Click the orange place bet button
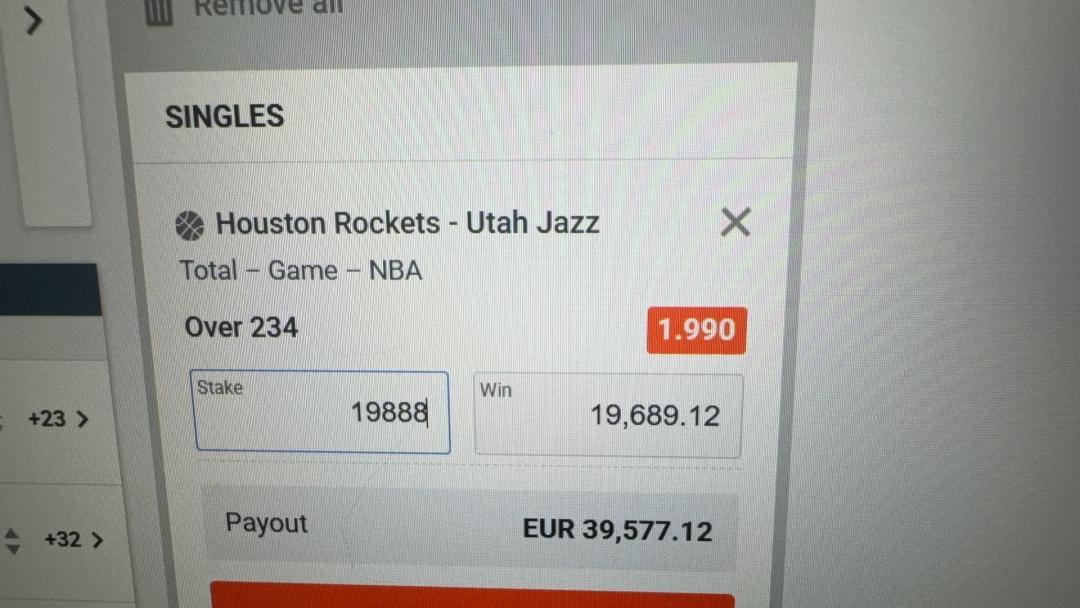The height and width of the screenshot is (608, 1080). click(472, 594)
